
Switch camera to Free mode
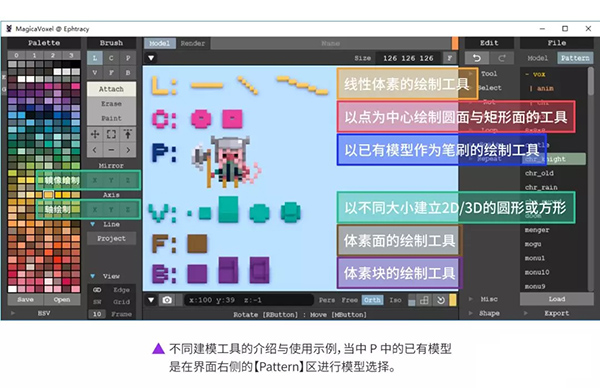coord(349,300)
